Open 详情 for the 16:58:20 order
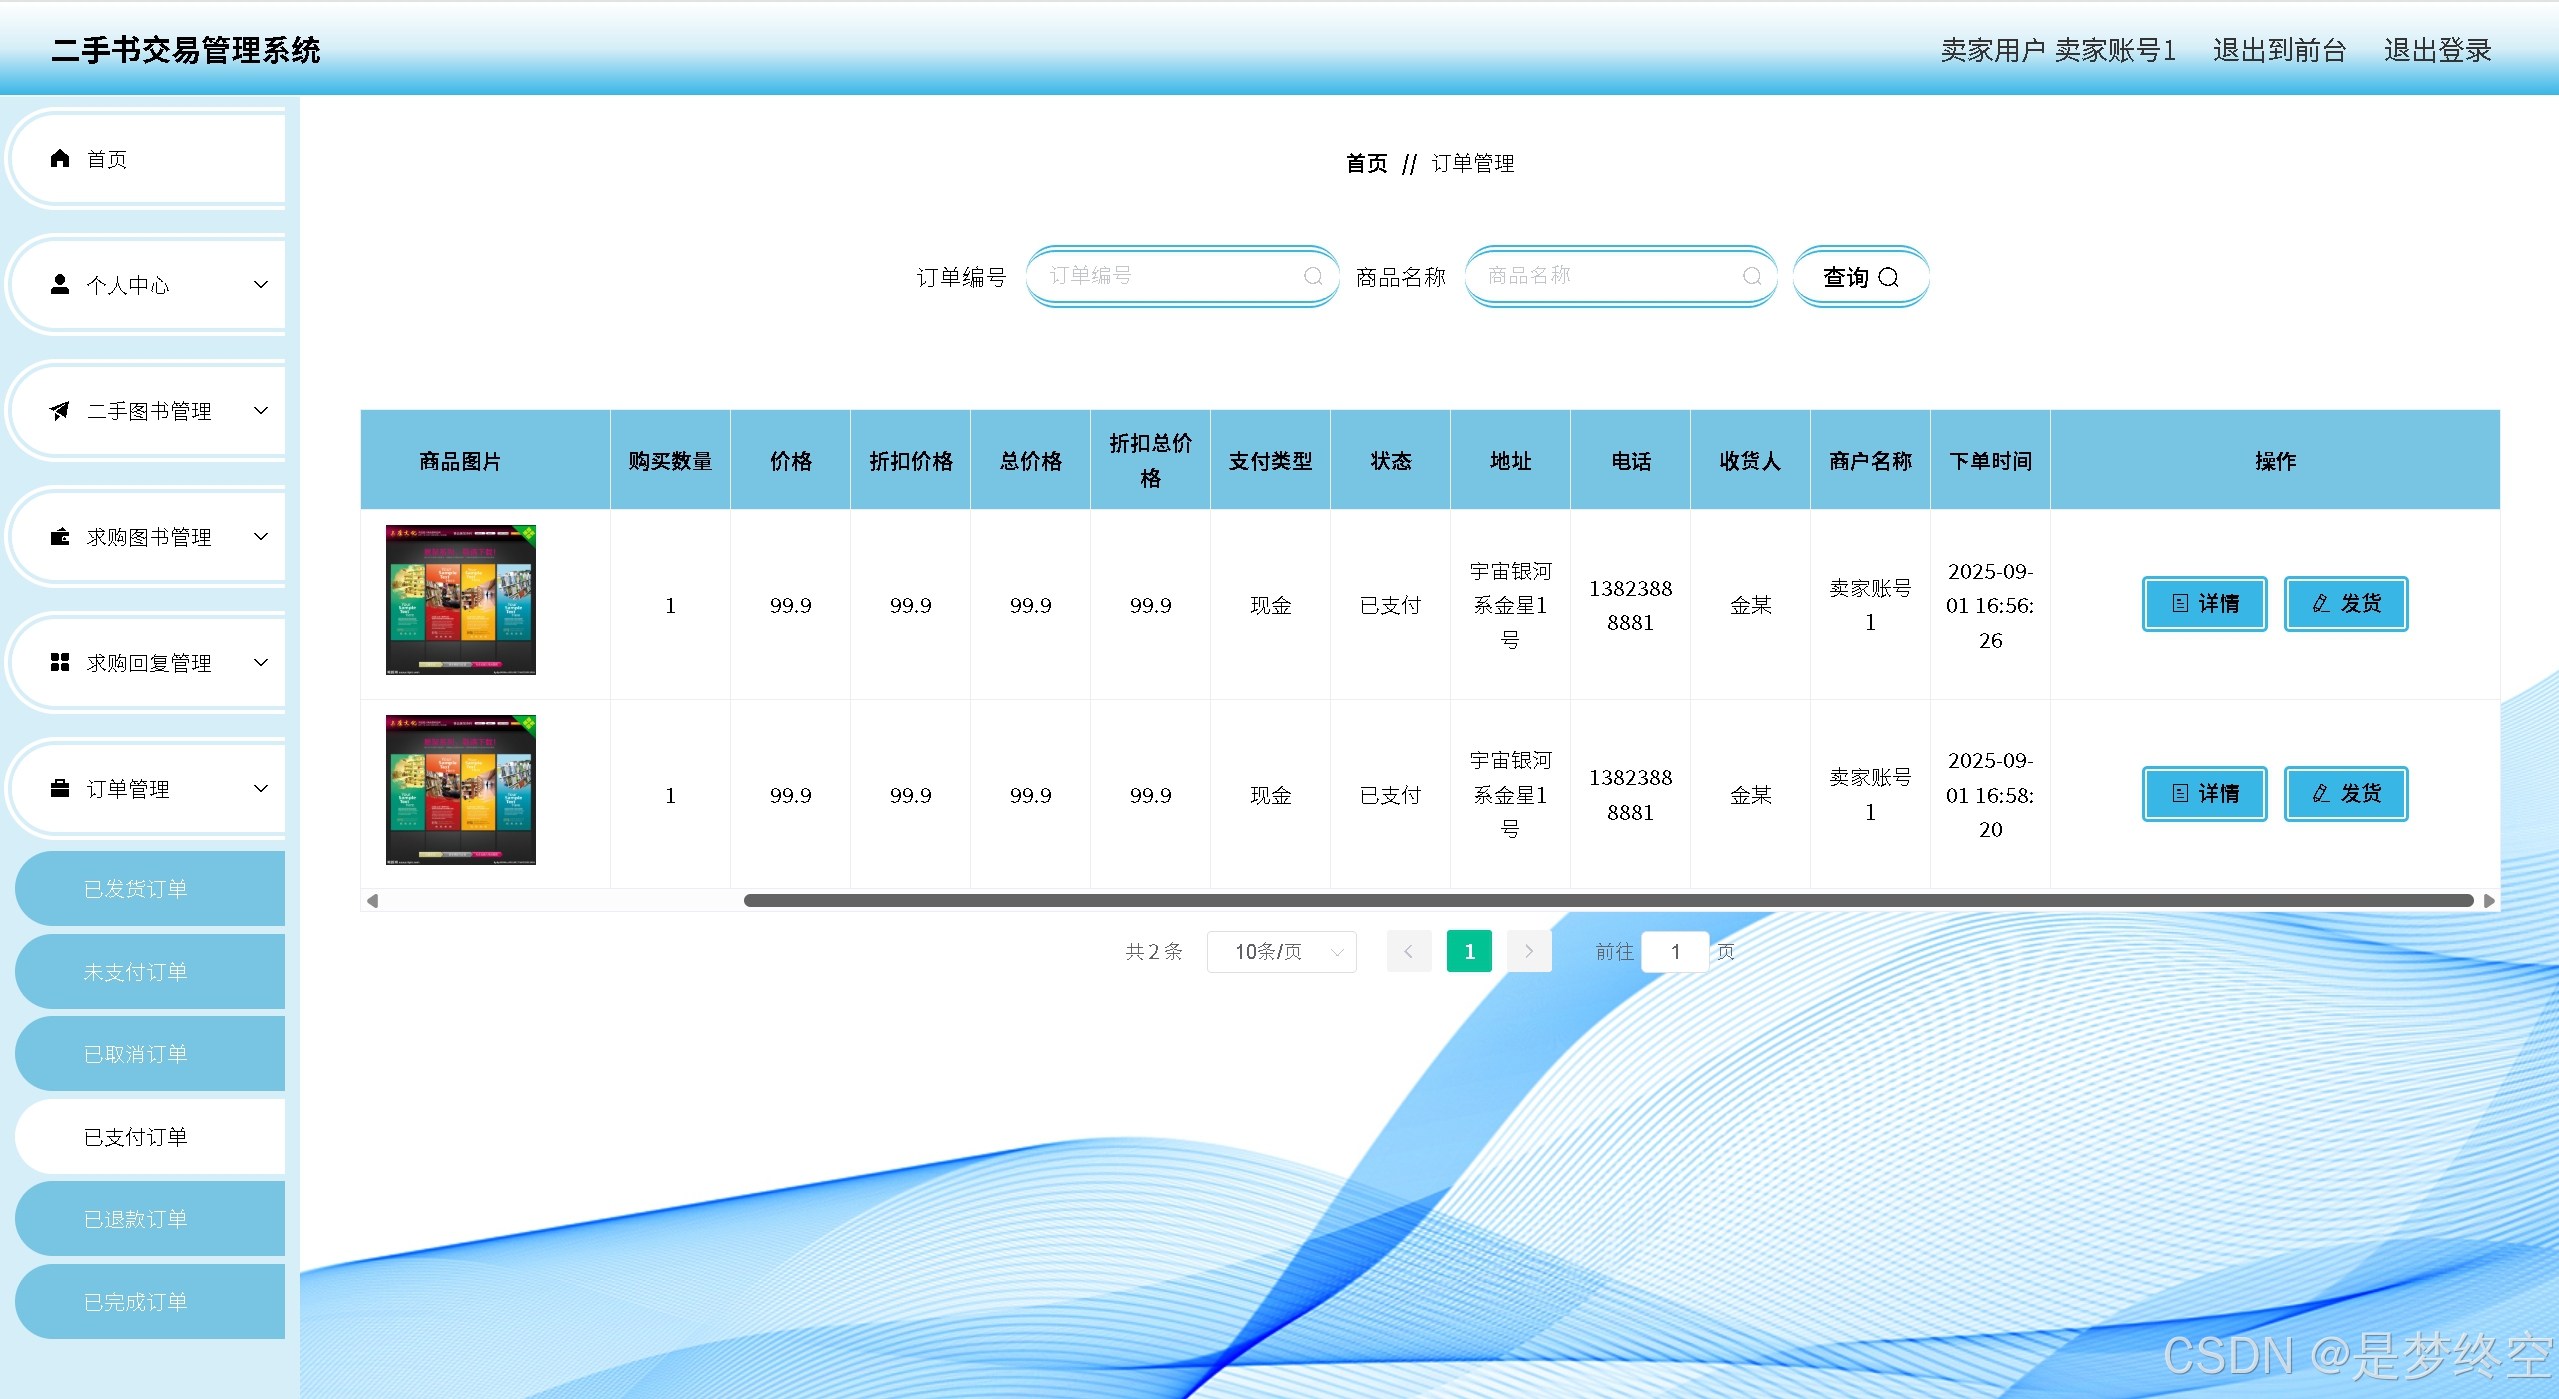Screen dimensions: 2559x1399 2204,793
